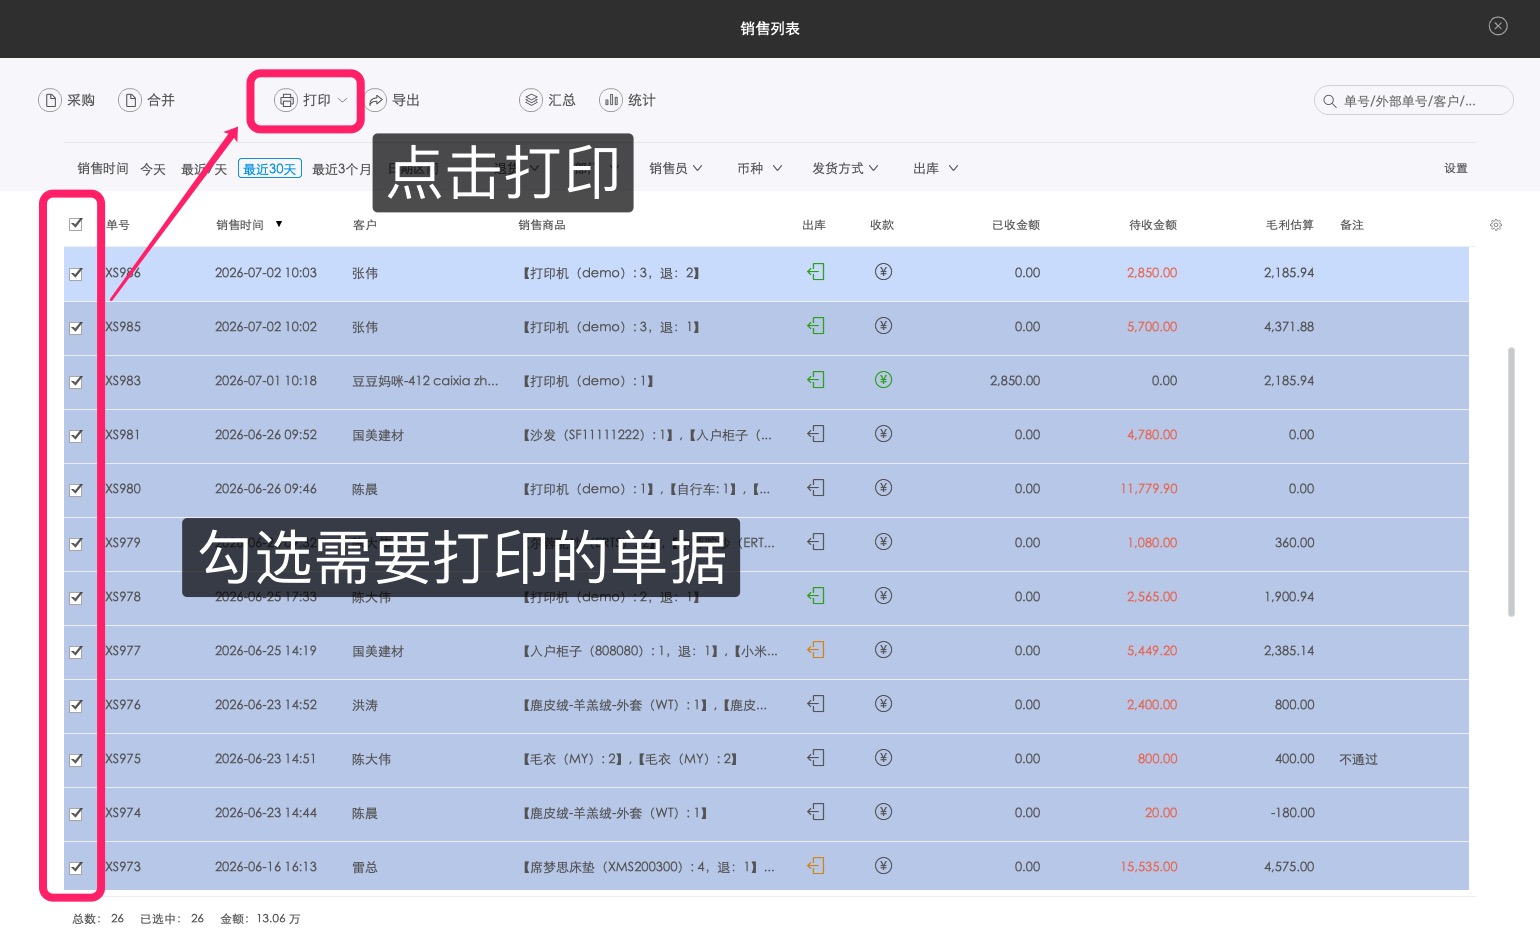Screen dimensions: 1540x939
Task: Select the 最近30天 time filter
Action: [270, 169]
